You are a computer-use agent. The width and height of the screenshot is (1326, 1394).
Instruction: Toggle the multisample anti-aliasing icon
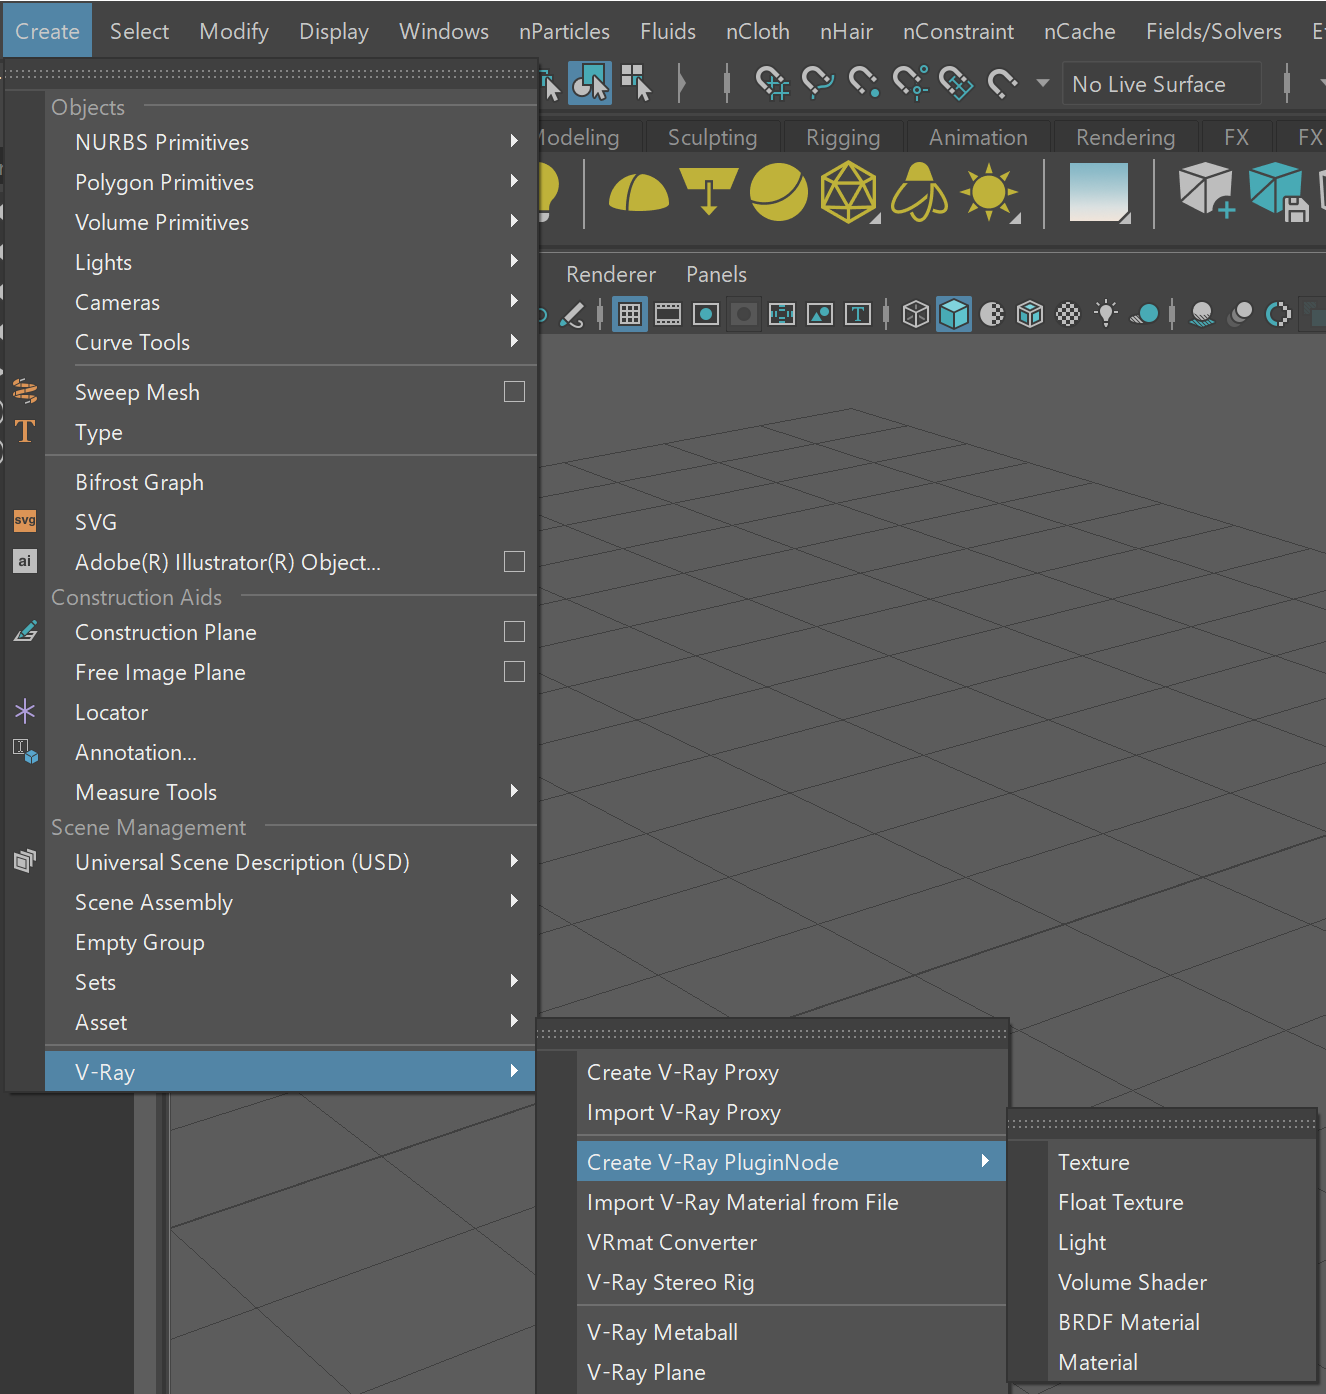click(x=1278, y=315)
